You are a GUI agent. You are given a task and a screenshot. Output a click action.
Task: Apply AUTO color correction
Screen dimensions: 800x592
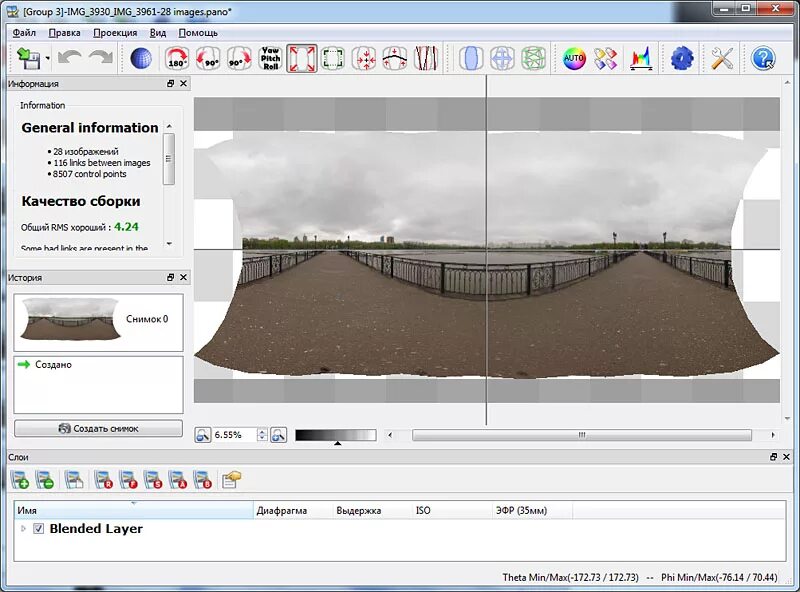point(574,58)
